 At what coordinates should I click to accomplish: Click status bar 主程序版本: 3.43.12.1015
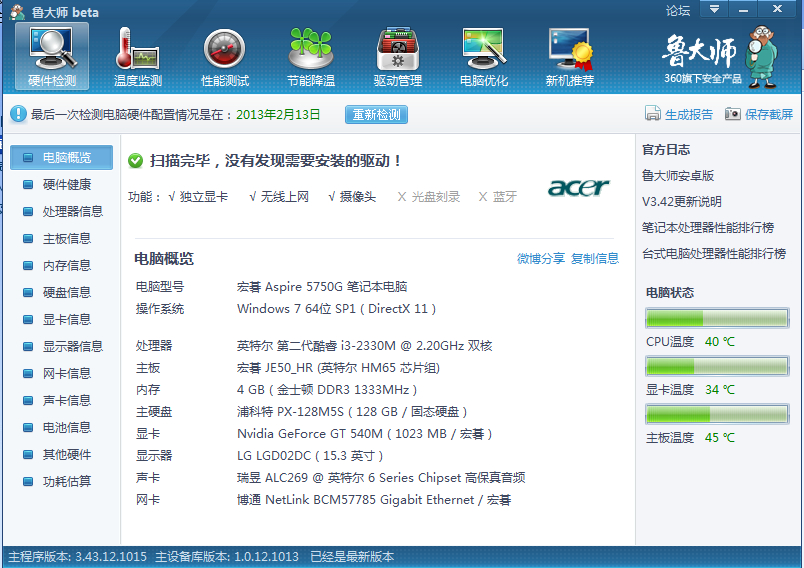77,557
